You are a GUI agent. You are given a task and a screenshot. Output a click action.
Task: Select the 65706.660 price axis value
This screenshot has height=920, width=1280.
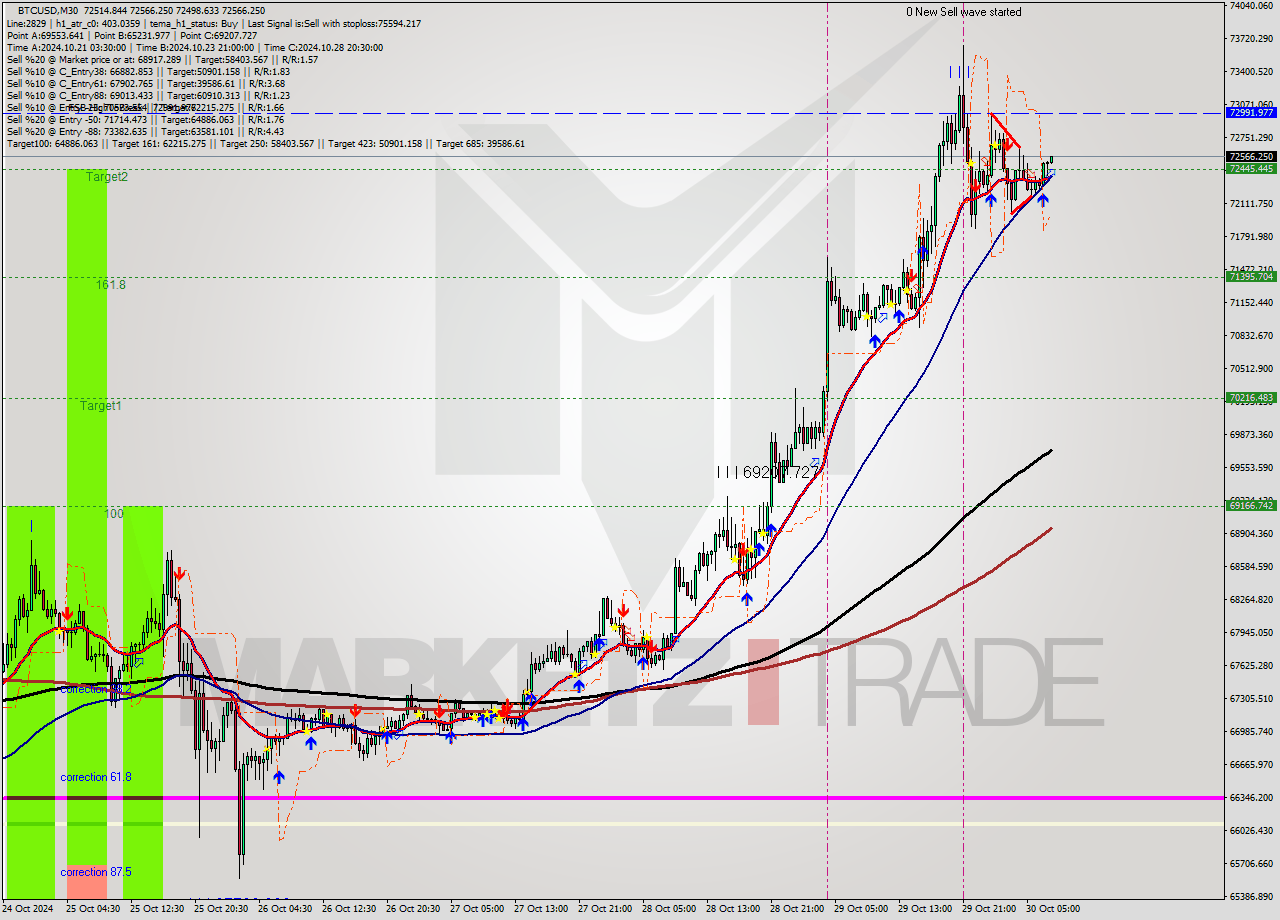pyautogui.click(x=1251, y=863)
